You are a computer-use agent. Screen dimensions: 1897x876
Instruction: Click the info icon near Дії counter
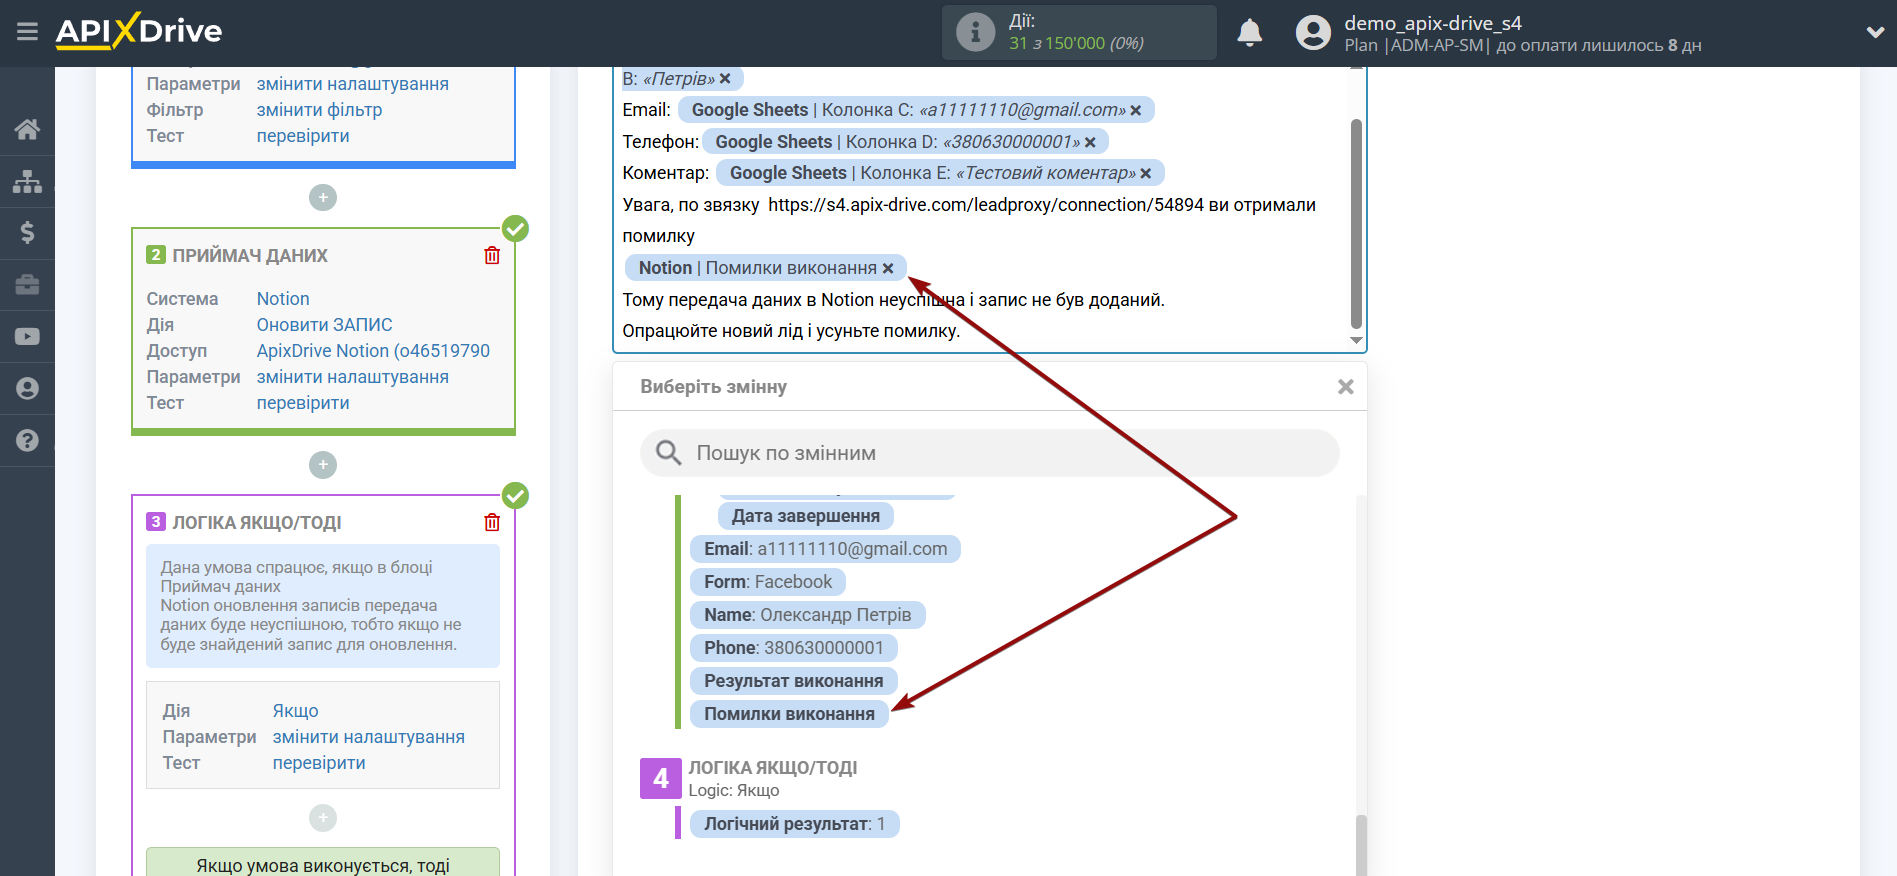click(975, 32)
